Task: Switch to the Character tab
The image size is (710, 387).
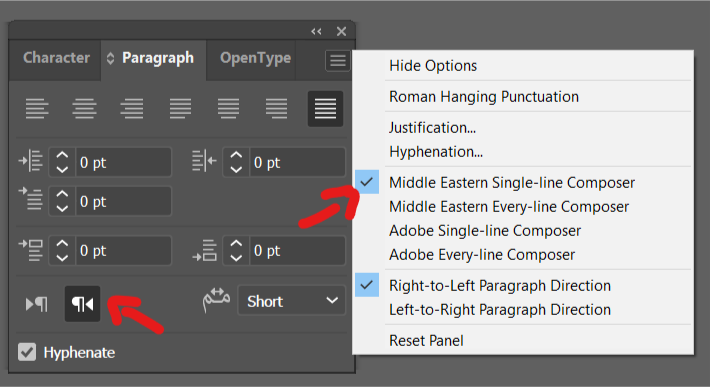Action: [x=56, y=58]
